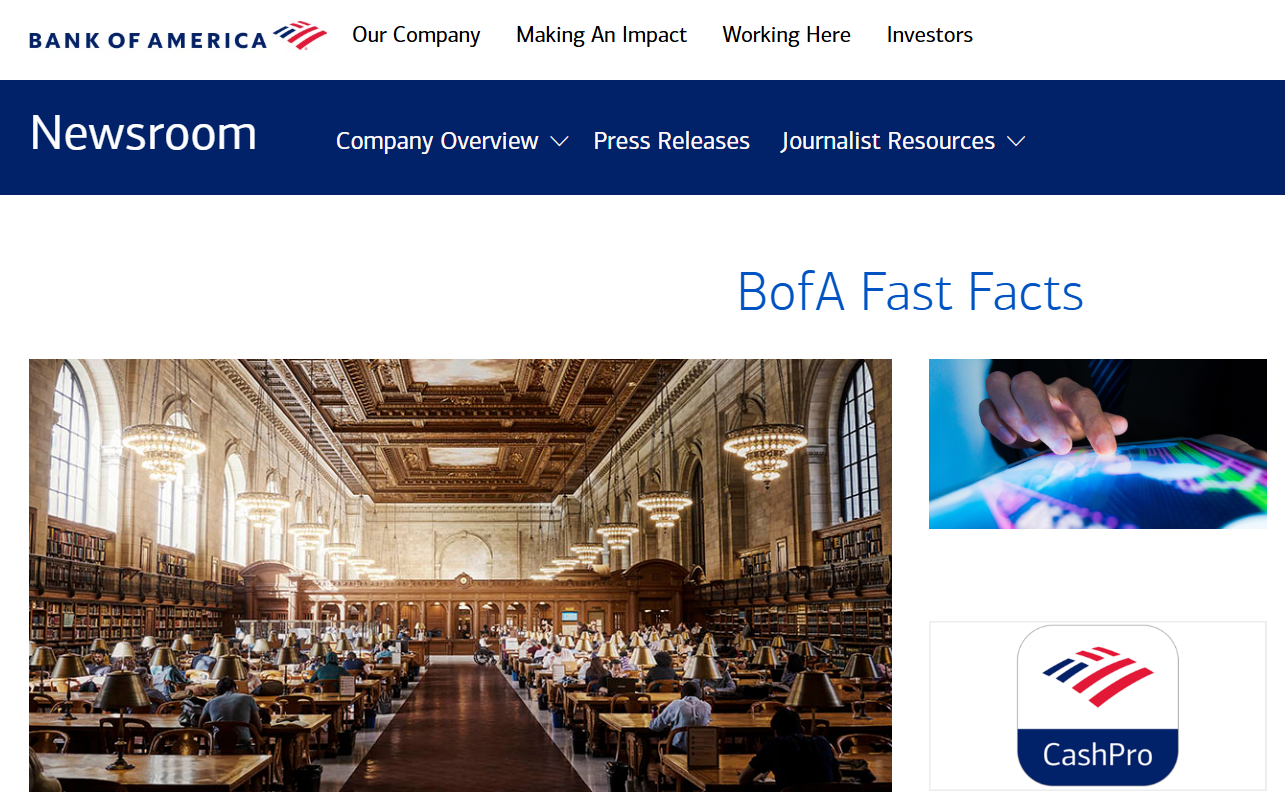The width and height of the screenshot is (1285, 802).
Task: Open the Investors section
Action: (x=929, y=35)
